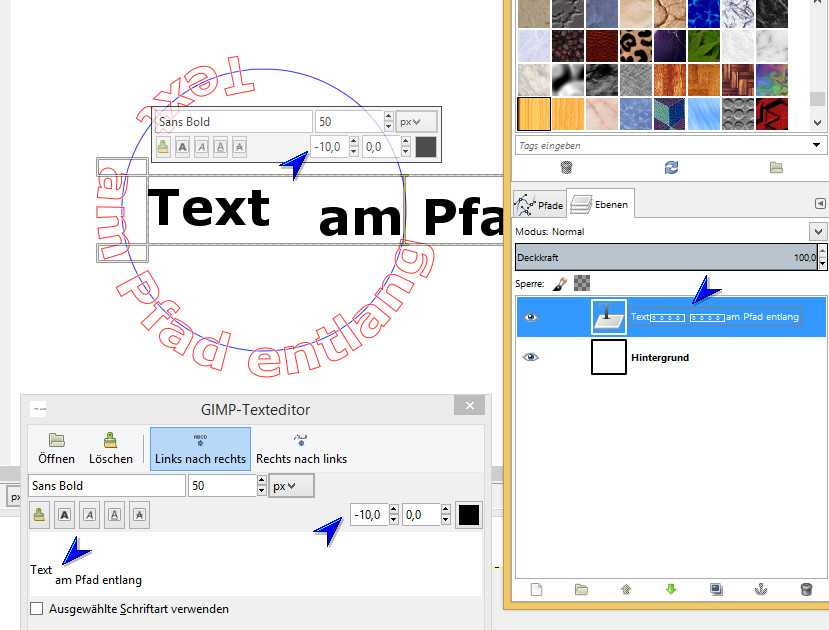Select the leopard print pattern thumbnail
The image size is (829, 630).
[x=635, y=46]
